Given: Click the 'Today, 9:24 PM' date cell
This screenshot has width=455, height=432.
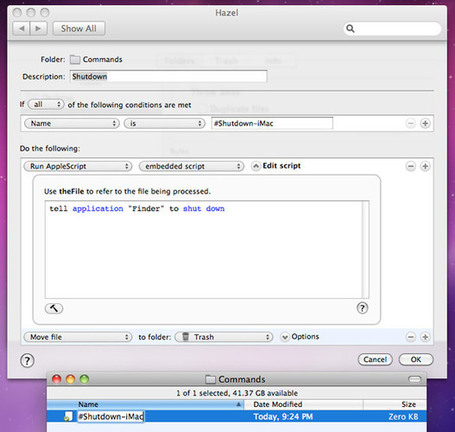Looking at the screenshot, I should pos(283,417).
